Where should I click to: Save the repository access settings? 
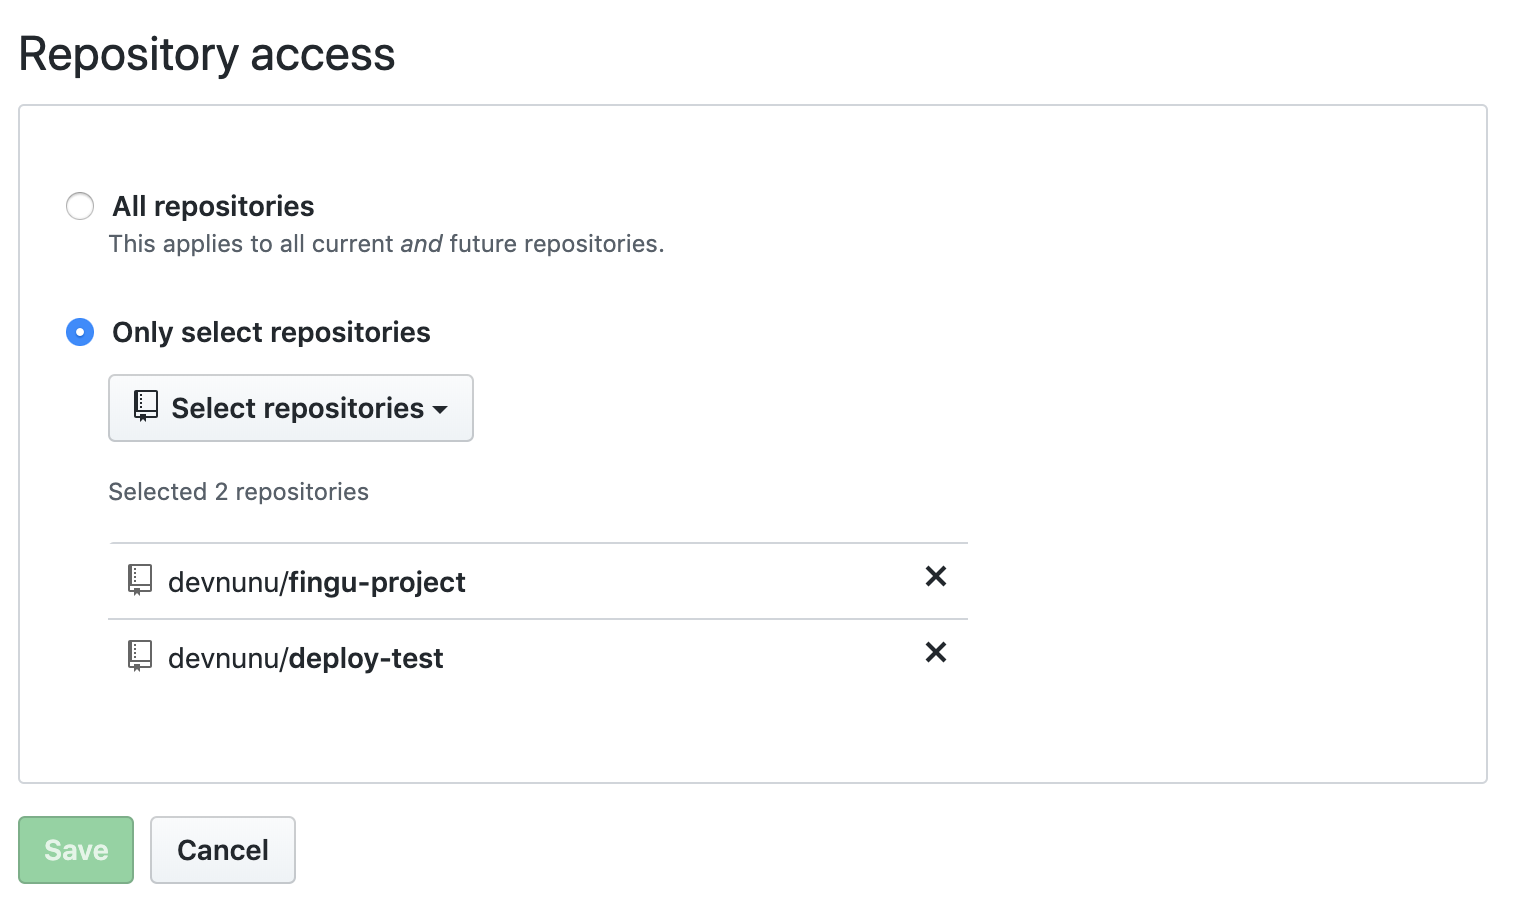point(76,850)
